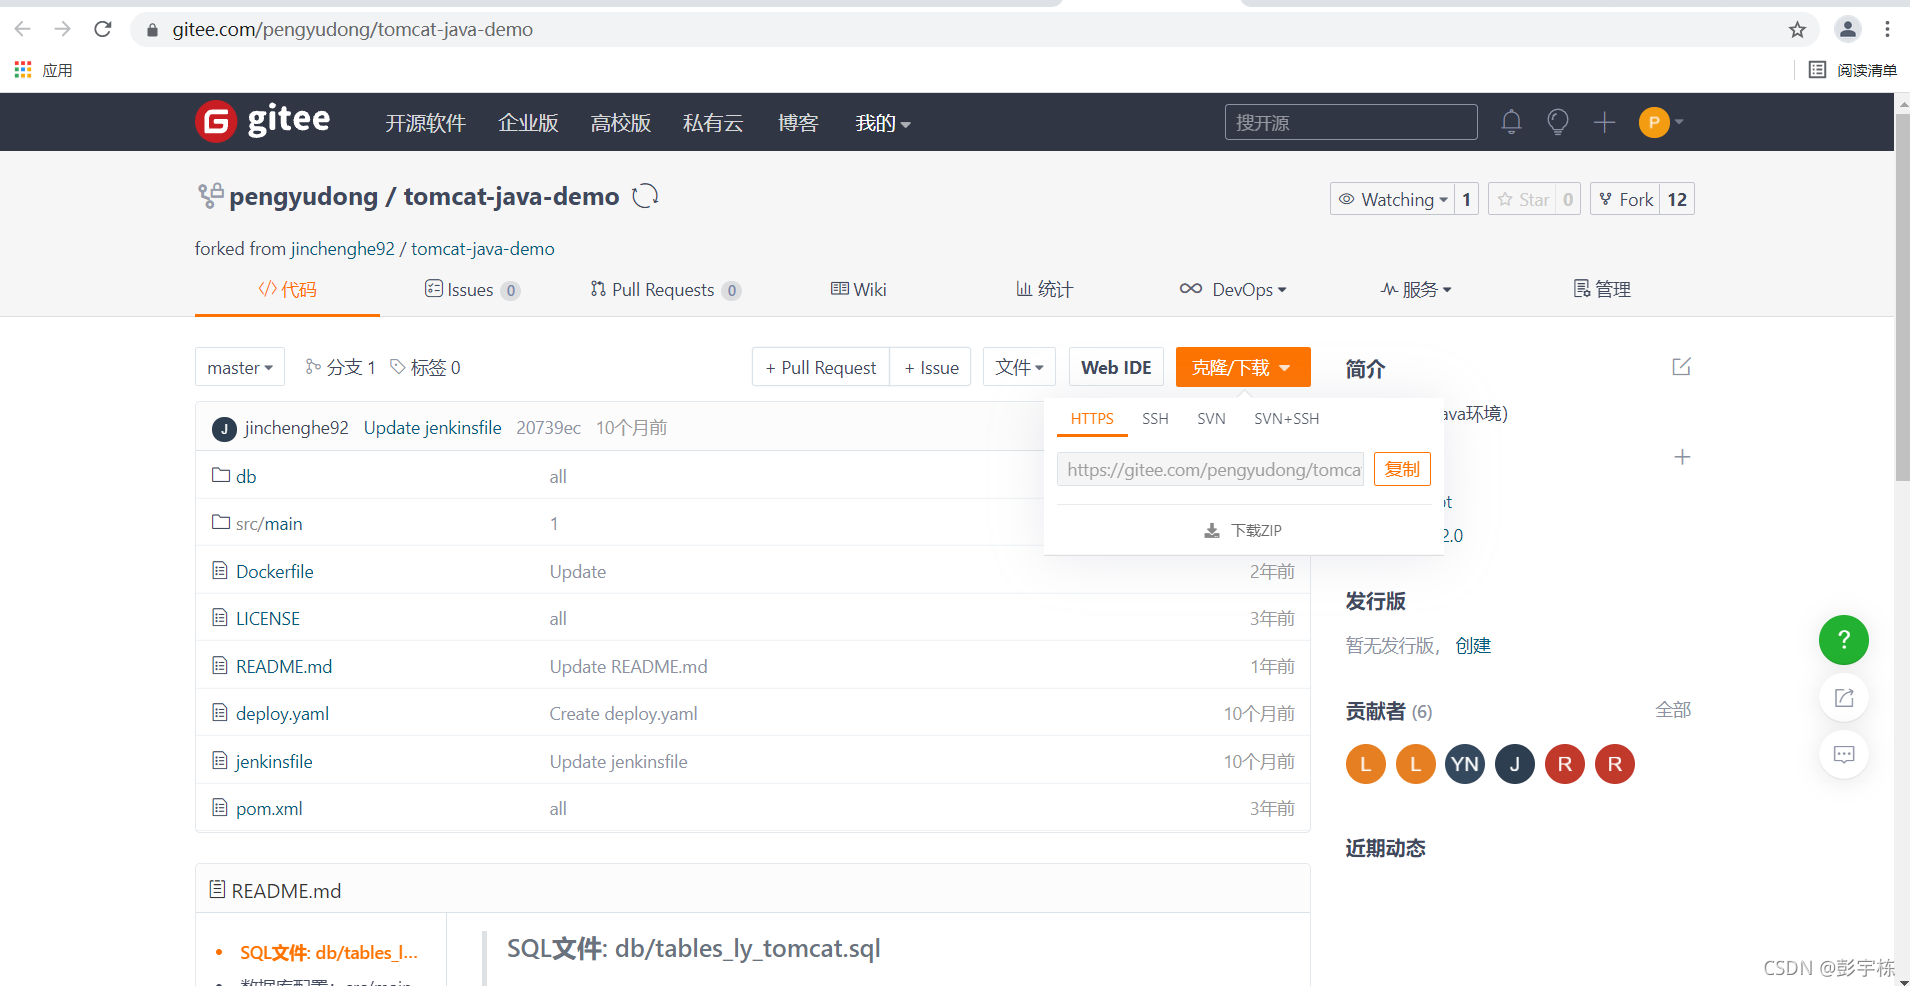
Task: Click the green question mark help button
Action: pos(1843,640)
